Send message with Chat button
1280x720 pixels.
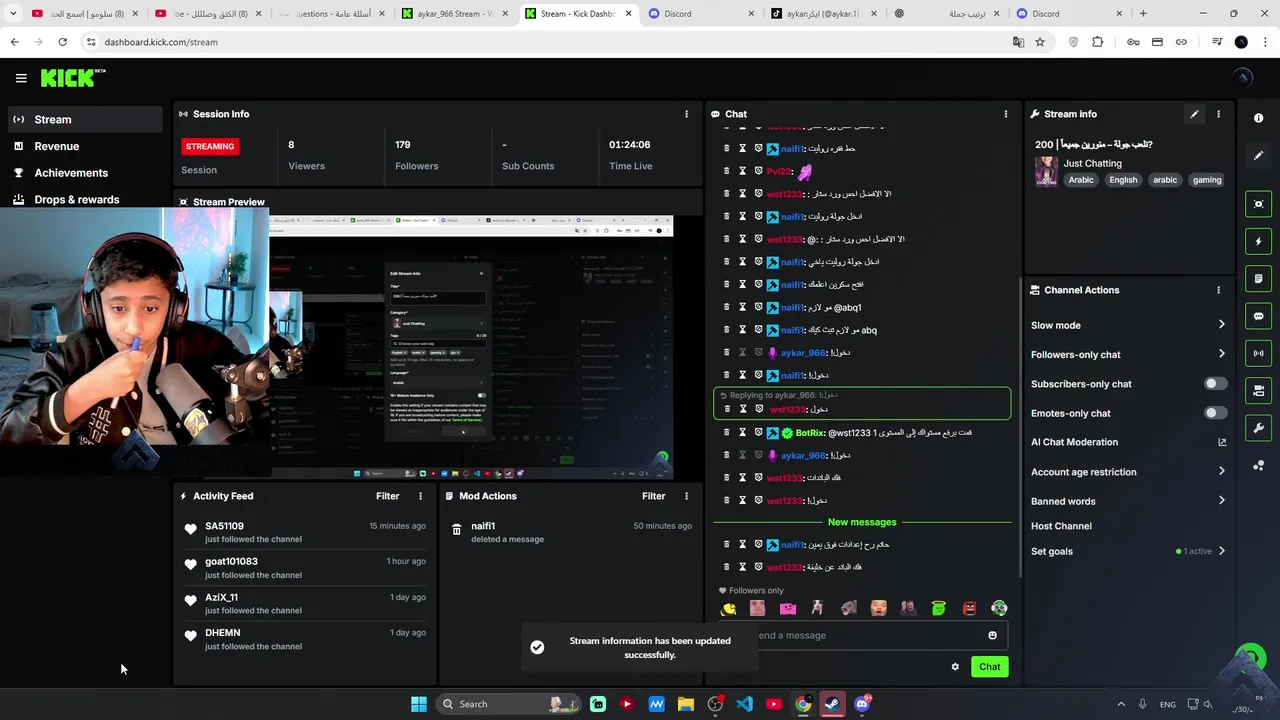tap(989, 667)
